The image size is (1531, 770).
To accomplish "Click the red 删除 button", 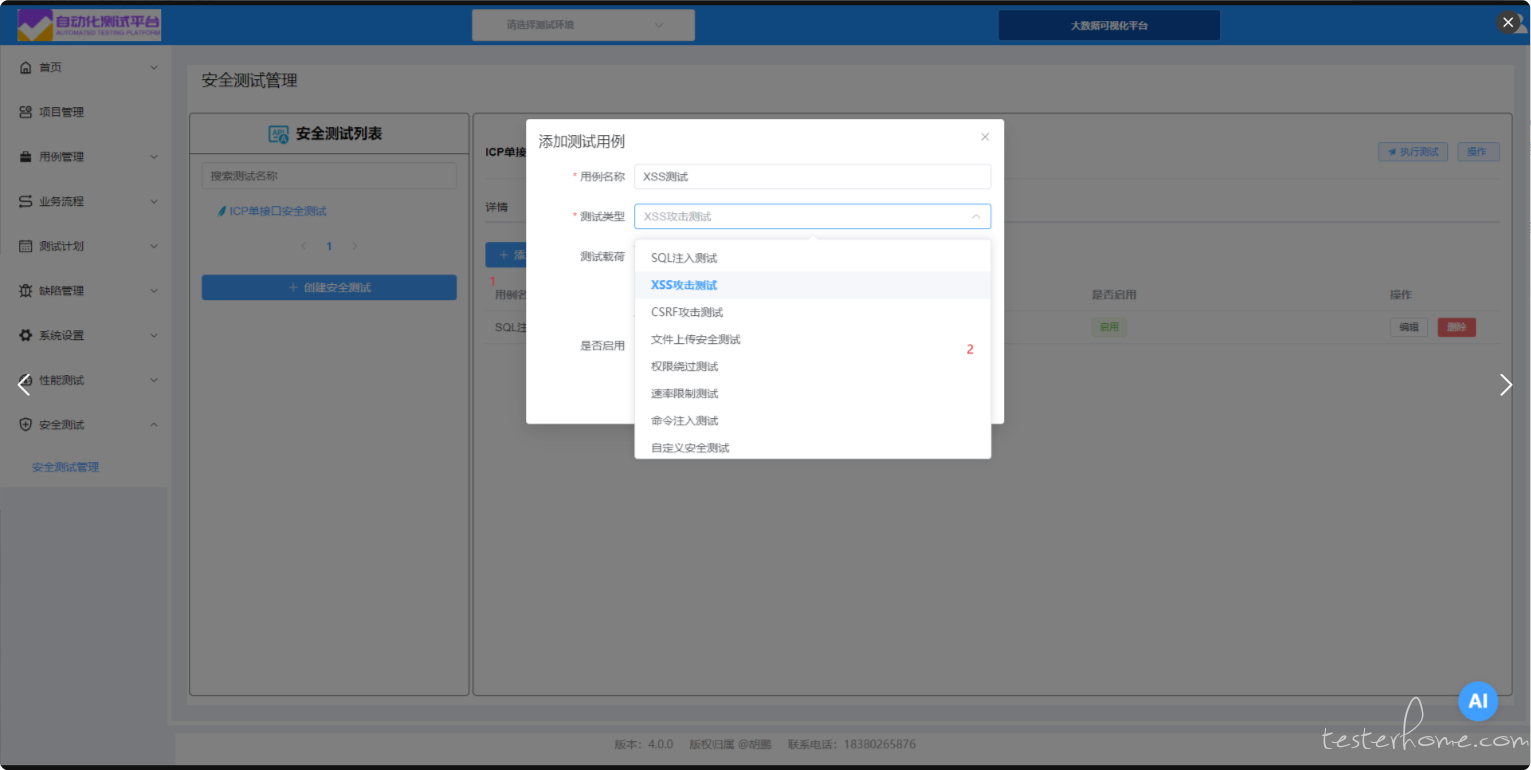I will coord(1456,327).
